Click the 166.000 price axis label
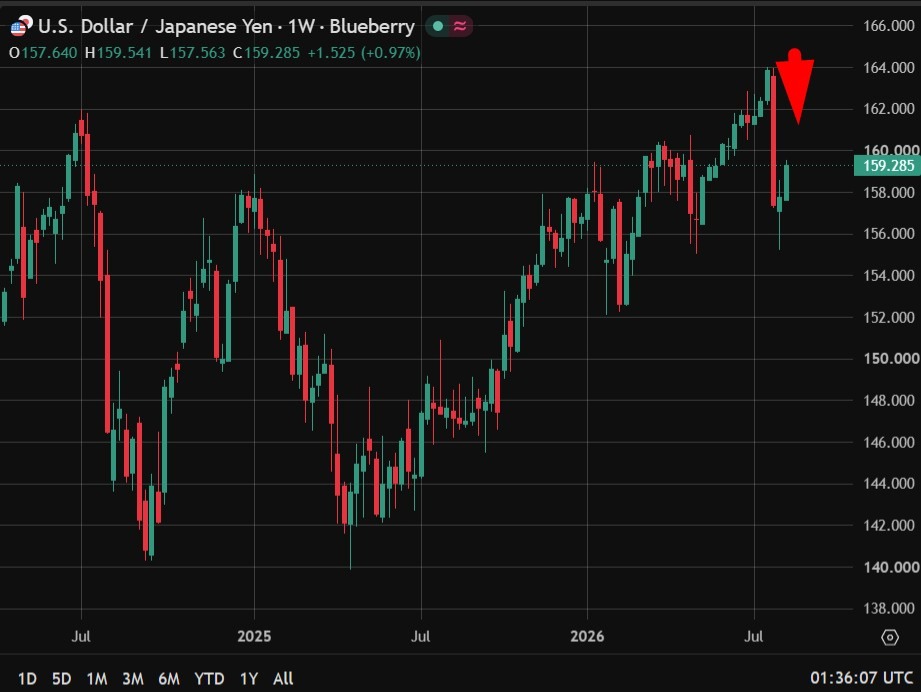Viewport: 921px width, 692px height. 888,26
